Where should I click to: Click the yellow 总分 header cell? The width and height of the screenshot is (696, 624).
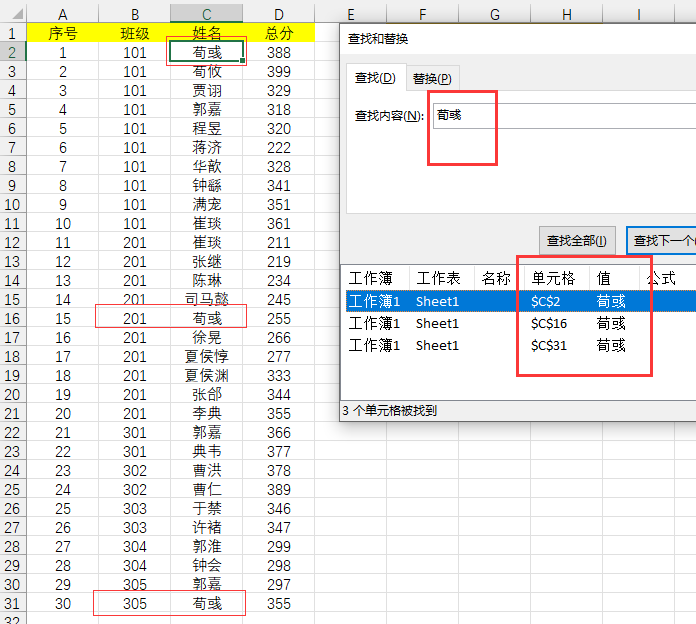click(279, 33)
